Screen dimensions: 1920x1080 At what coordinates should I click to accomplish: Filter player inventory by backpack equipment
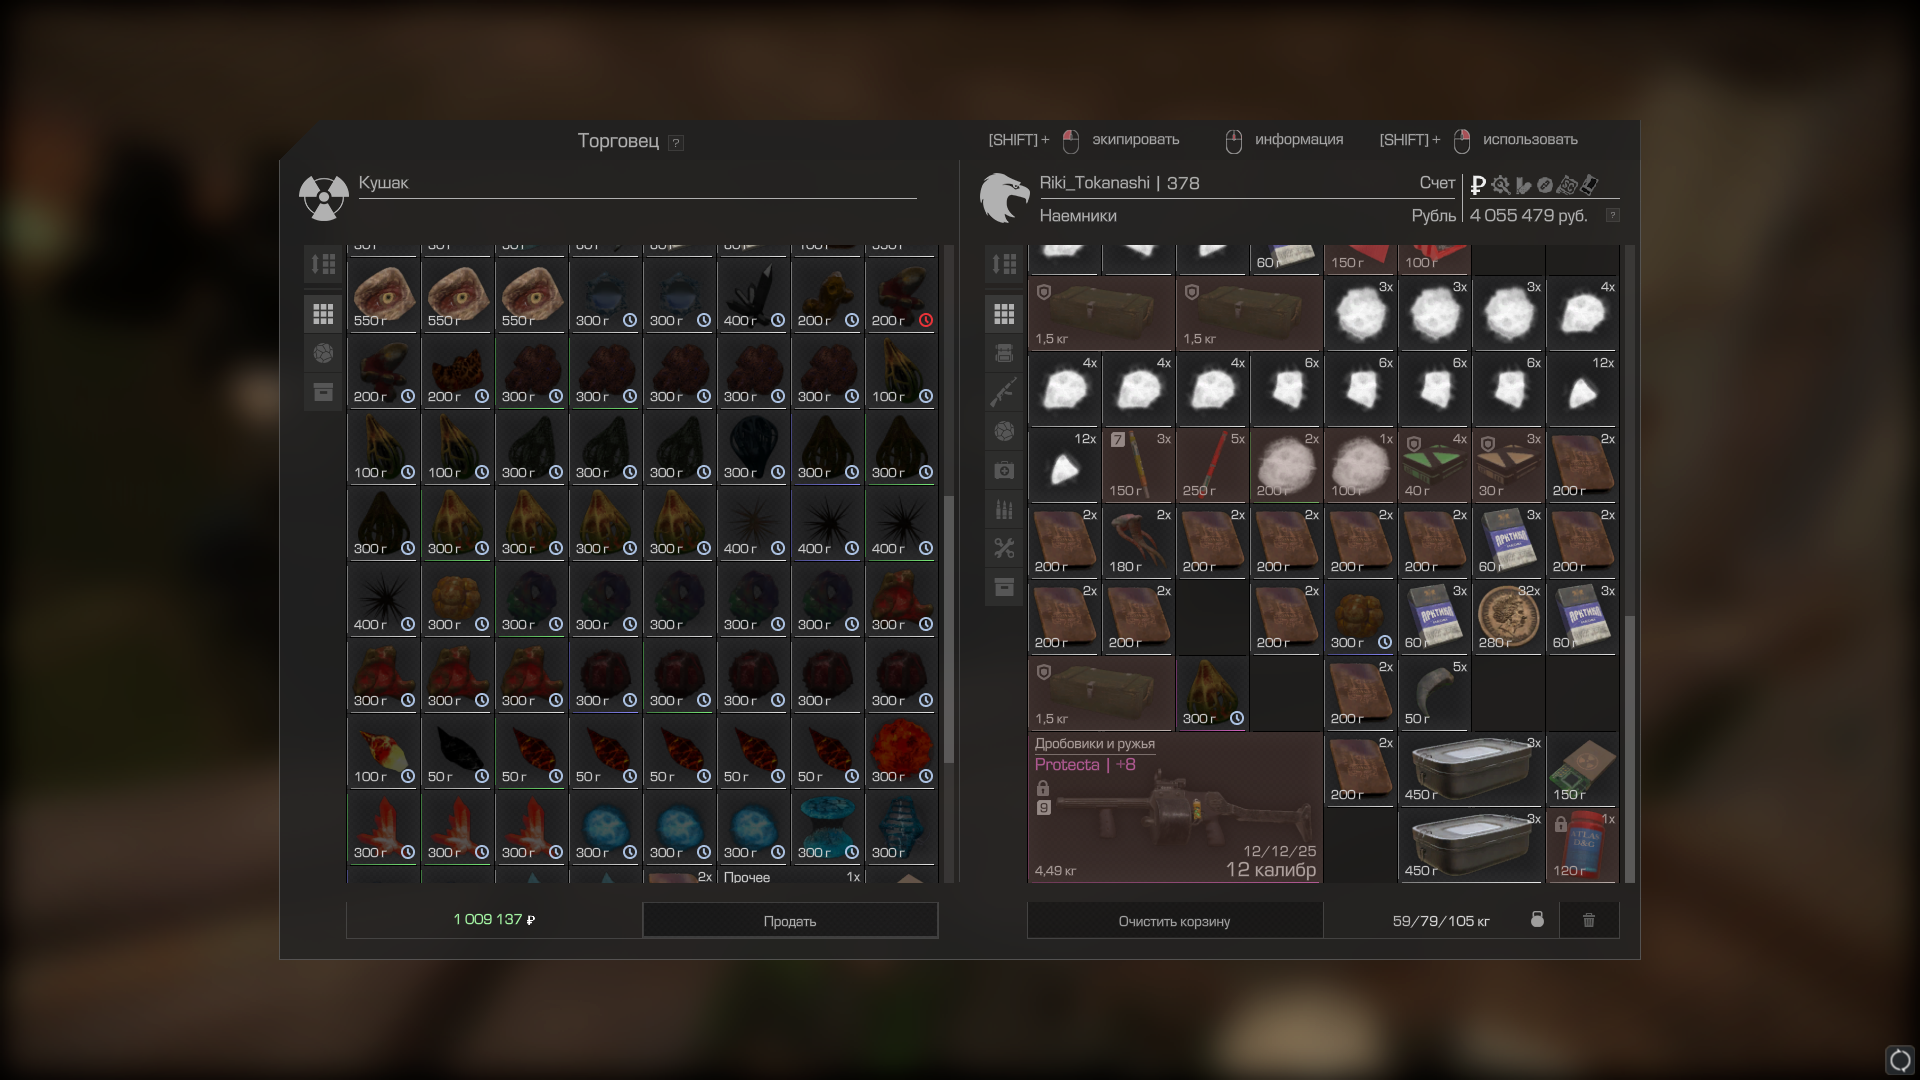(1004, 353)
